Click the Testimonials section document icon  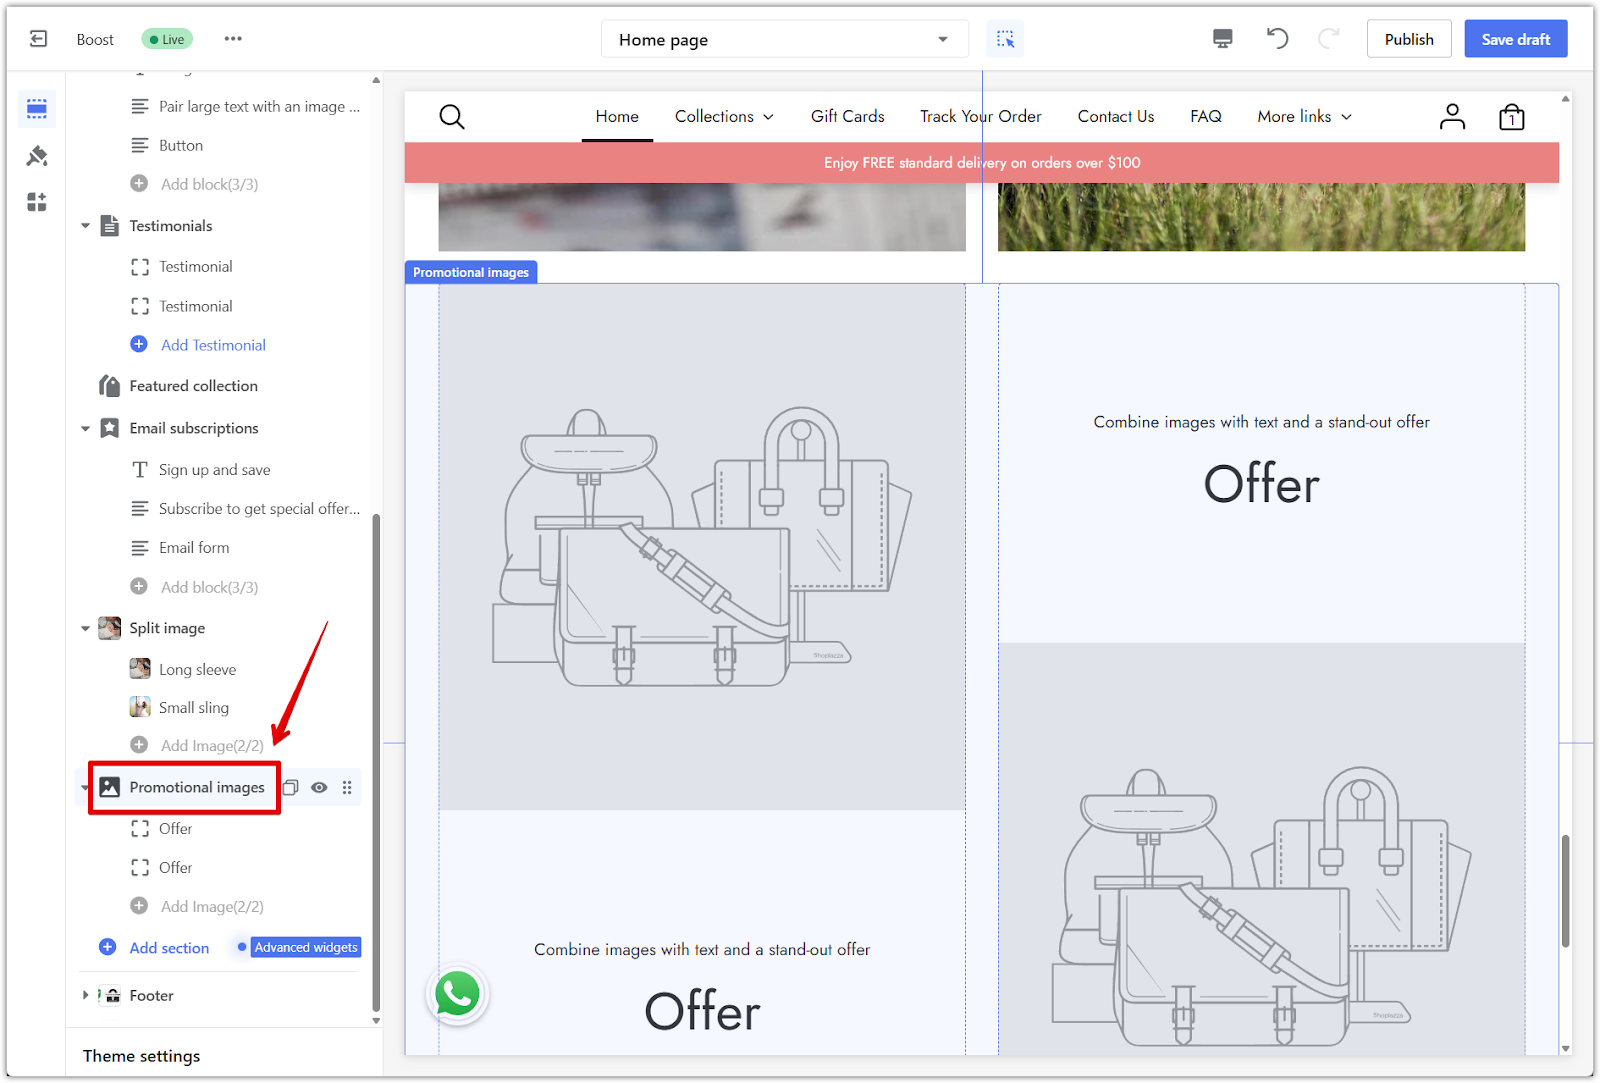(110, 225)
